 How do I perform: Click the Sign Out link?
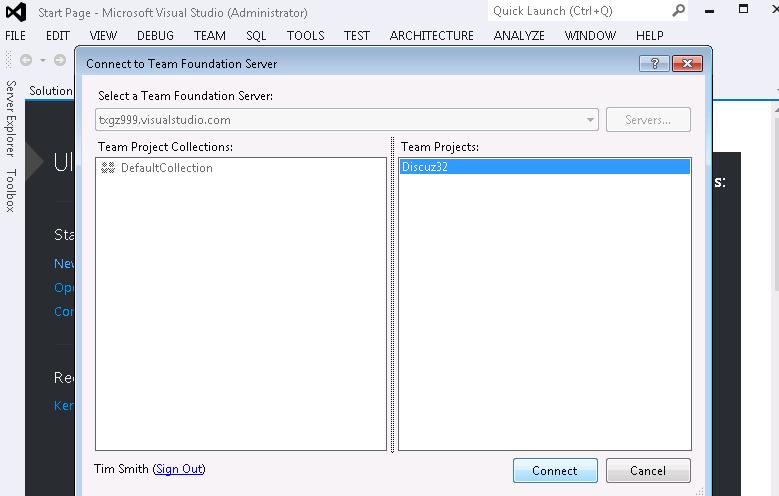tap(179, 469)
